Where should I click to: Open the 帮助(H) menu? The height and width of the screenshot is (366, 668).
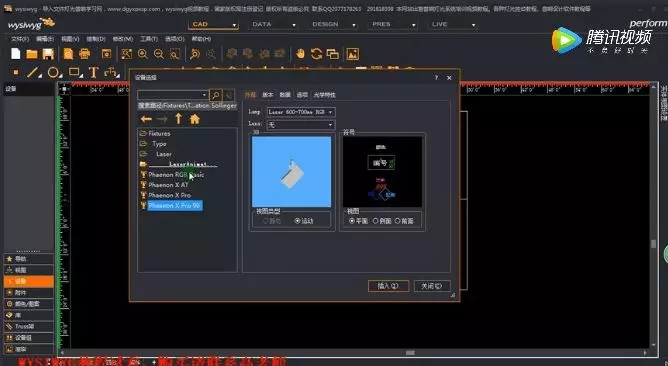click(201, 39)
